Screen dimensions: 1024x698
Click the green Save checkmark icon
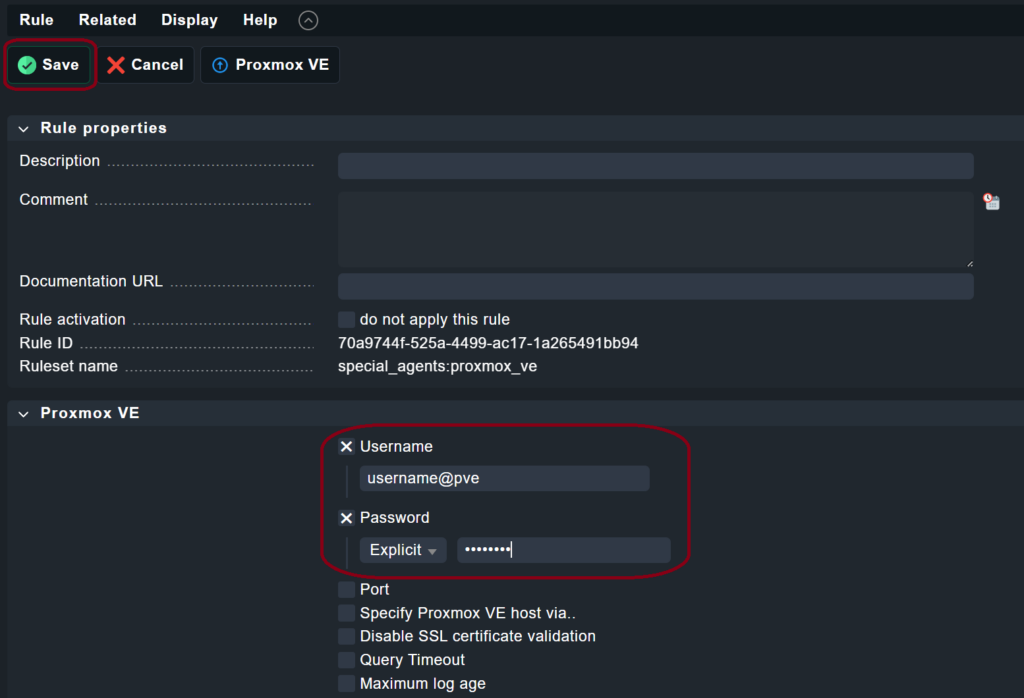tap(27, 65)
